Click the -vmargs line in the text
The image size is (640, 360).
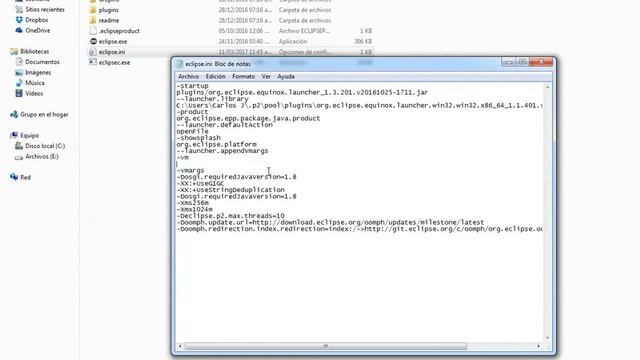pos(190,171)
